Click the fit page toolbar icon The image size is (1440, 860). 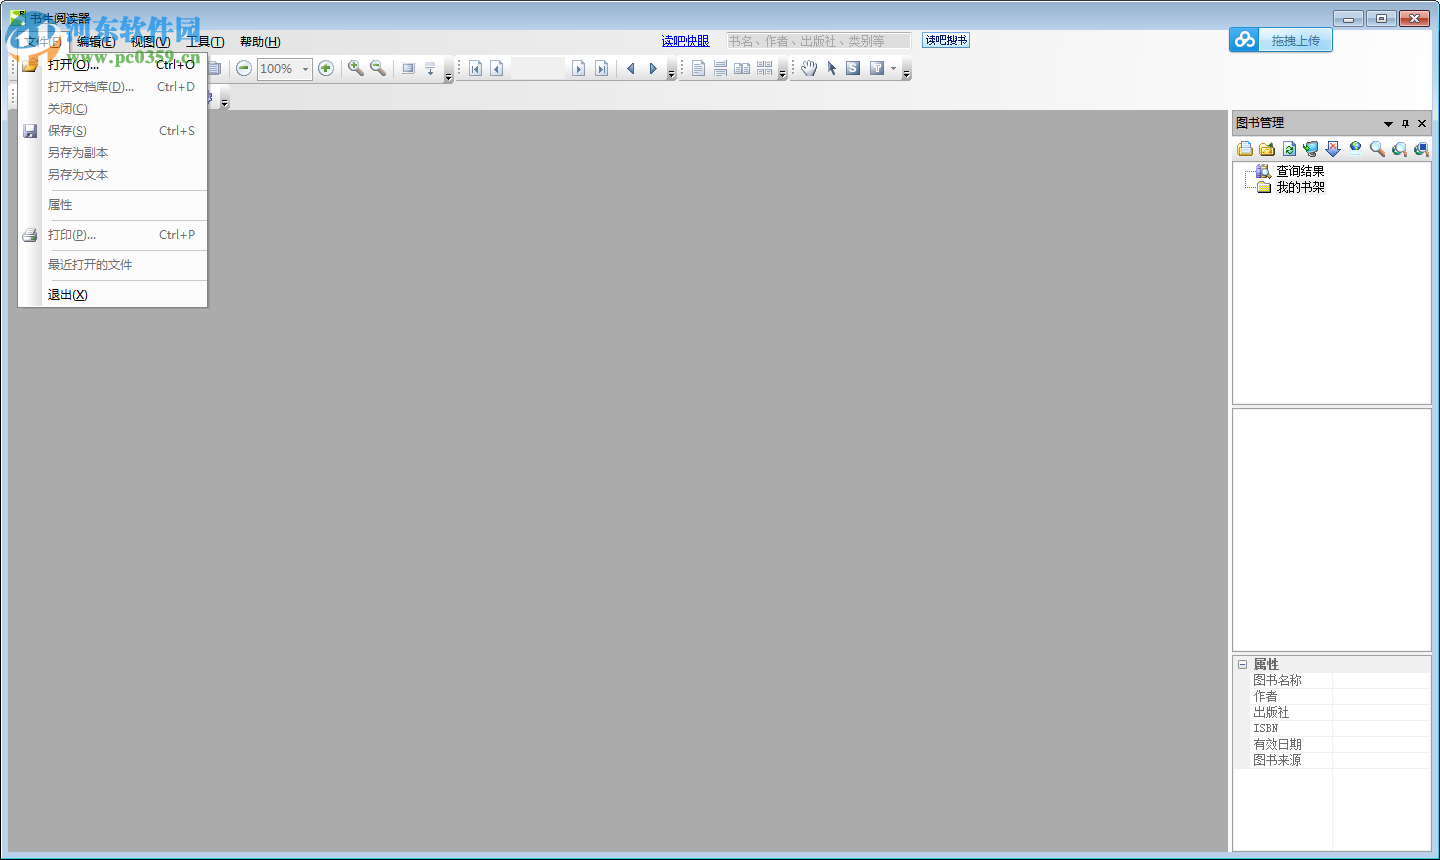point(408,68)
